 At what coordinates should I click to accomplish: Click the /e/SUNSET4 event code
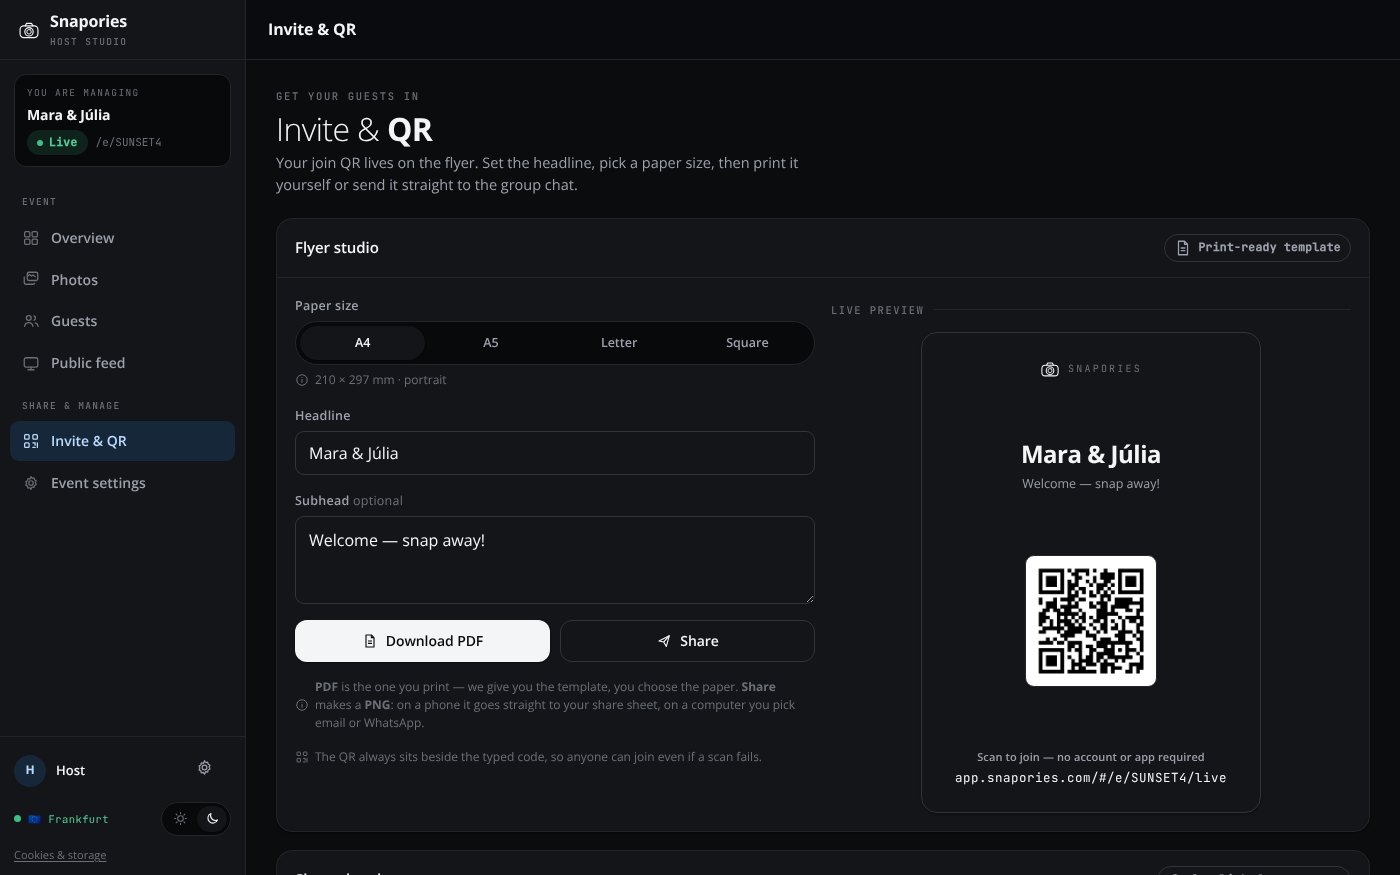click(x=129, y=142)
